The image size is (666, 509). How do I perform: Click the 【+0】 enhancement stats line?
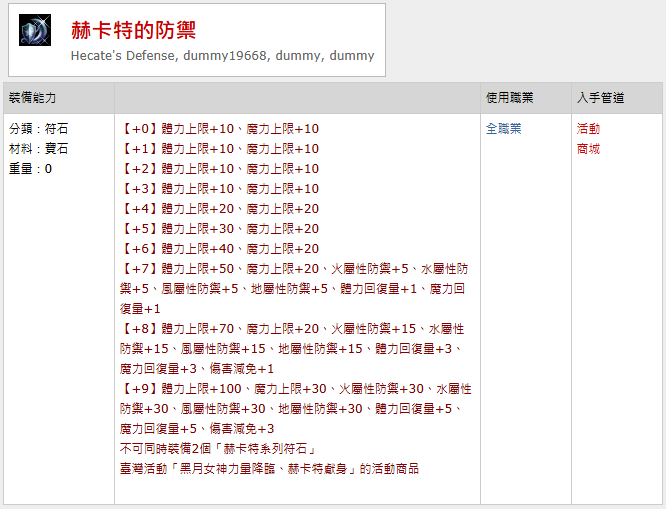coord(219,129)
